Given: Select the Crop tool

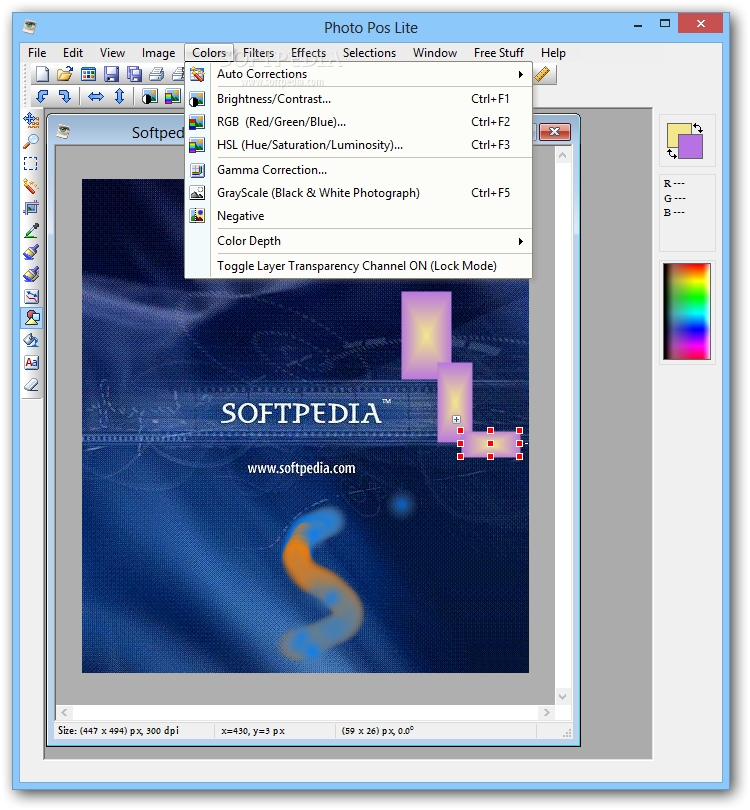Looking at the screenshot, I should click(x=31, y=208).
